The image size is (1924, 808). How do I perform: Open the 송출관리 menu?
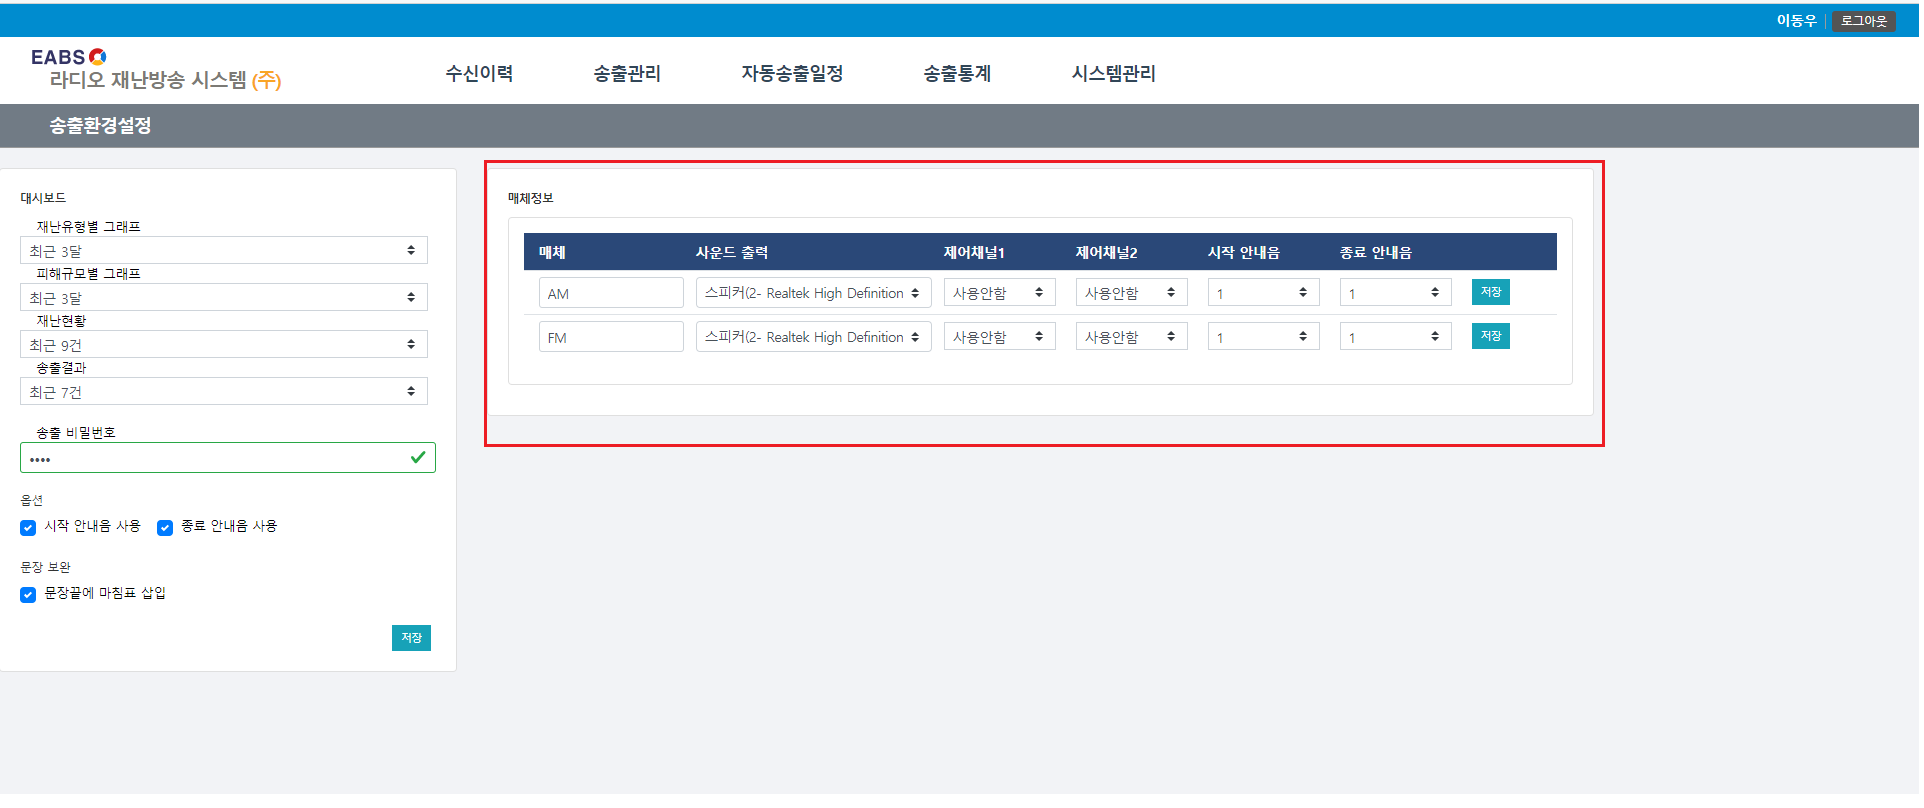(x=627, y=73)
